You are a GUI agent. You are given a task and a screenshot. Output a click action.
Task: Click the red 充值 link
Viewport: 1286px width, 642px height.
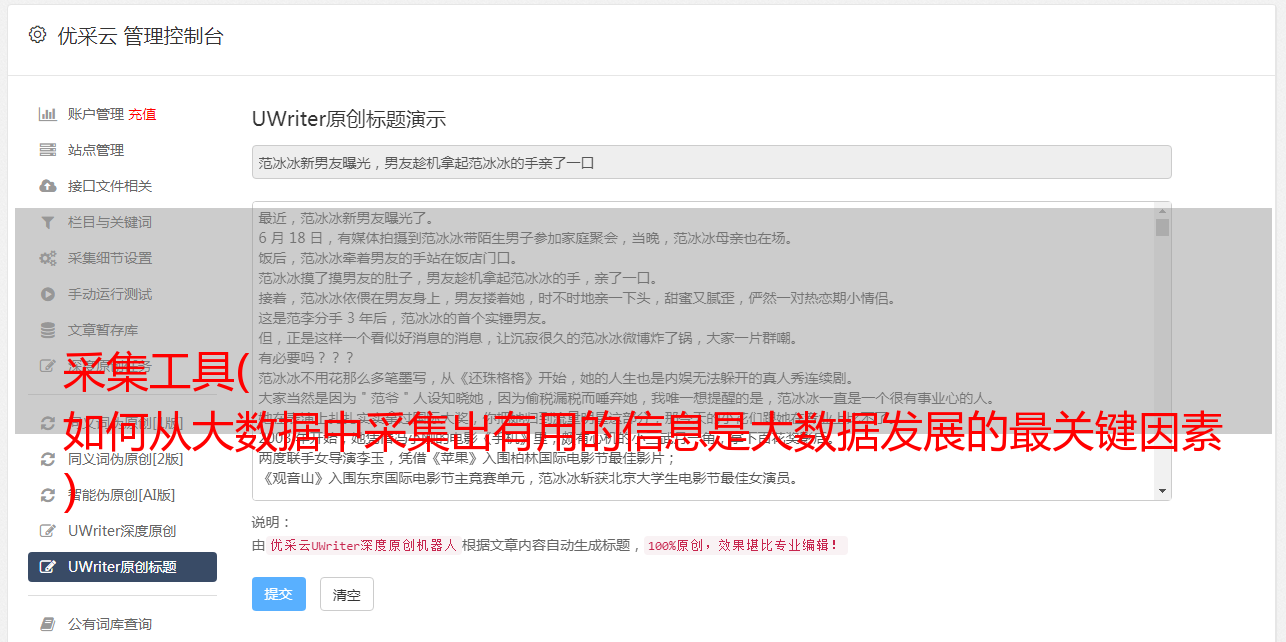click(142, 114)
